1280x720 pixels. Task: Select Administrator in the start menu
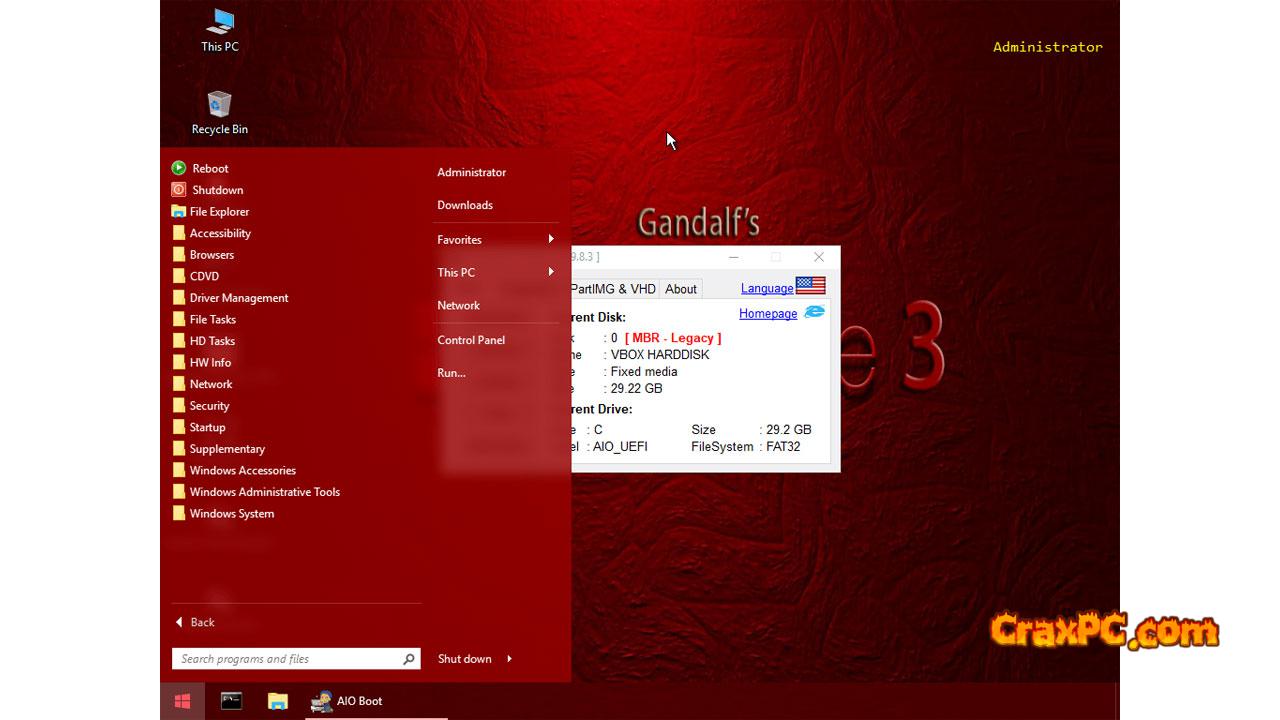point(472,172)
